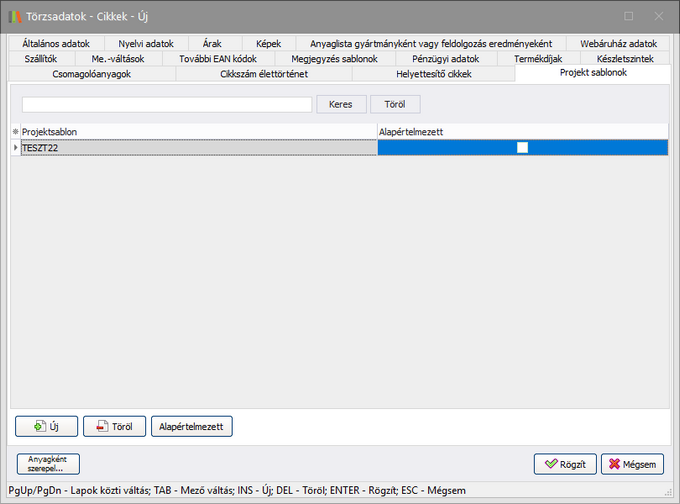Click the Töröl button with minus icon

click(114, 427)
